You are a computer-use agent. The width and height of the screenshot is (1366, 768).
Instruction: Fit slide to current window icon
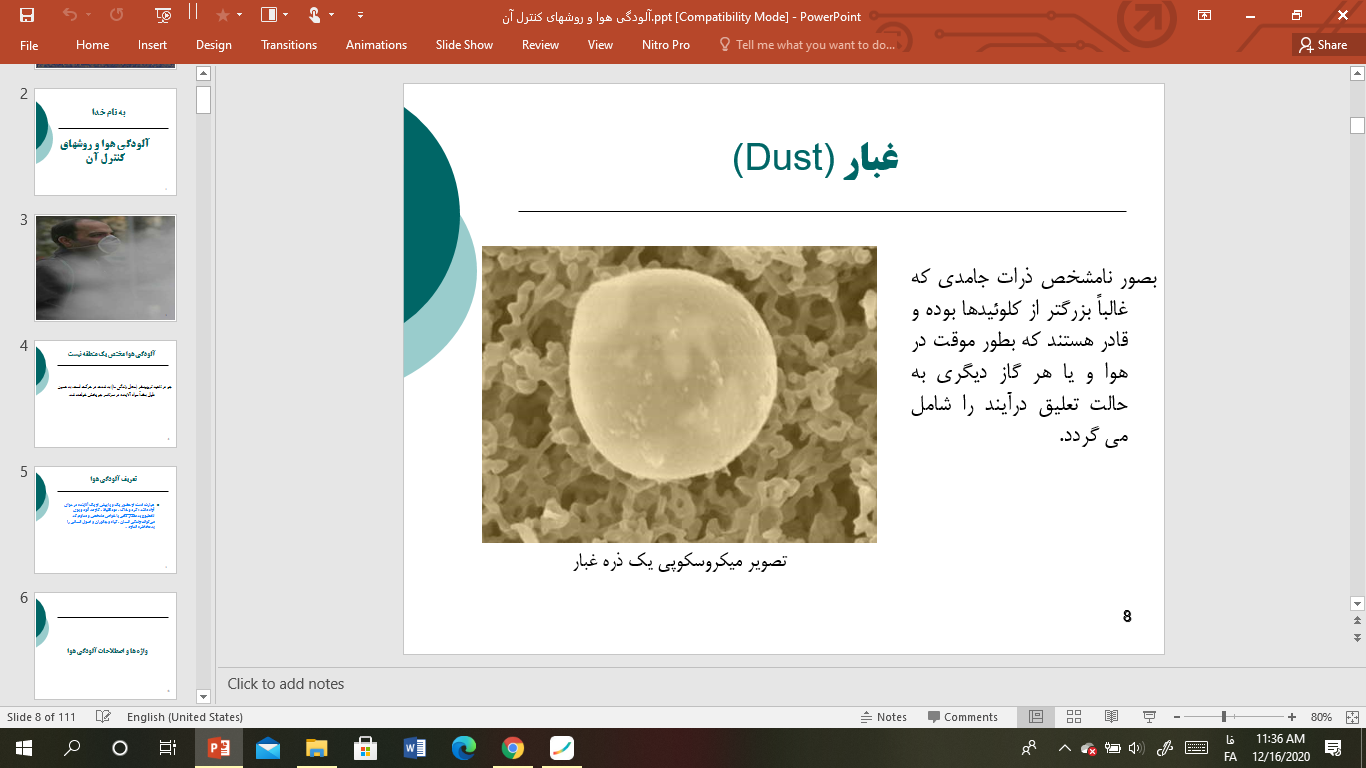click(x=1349, y=717)
